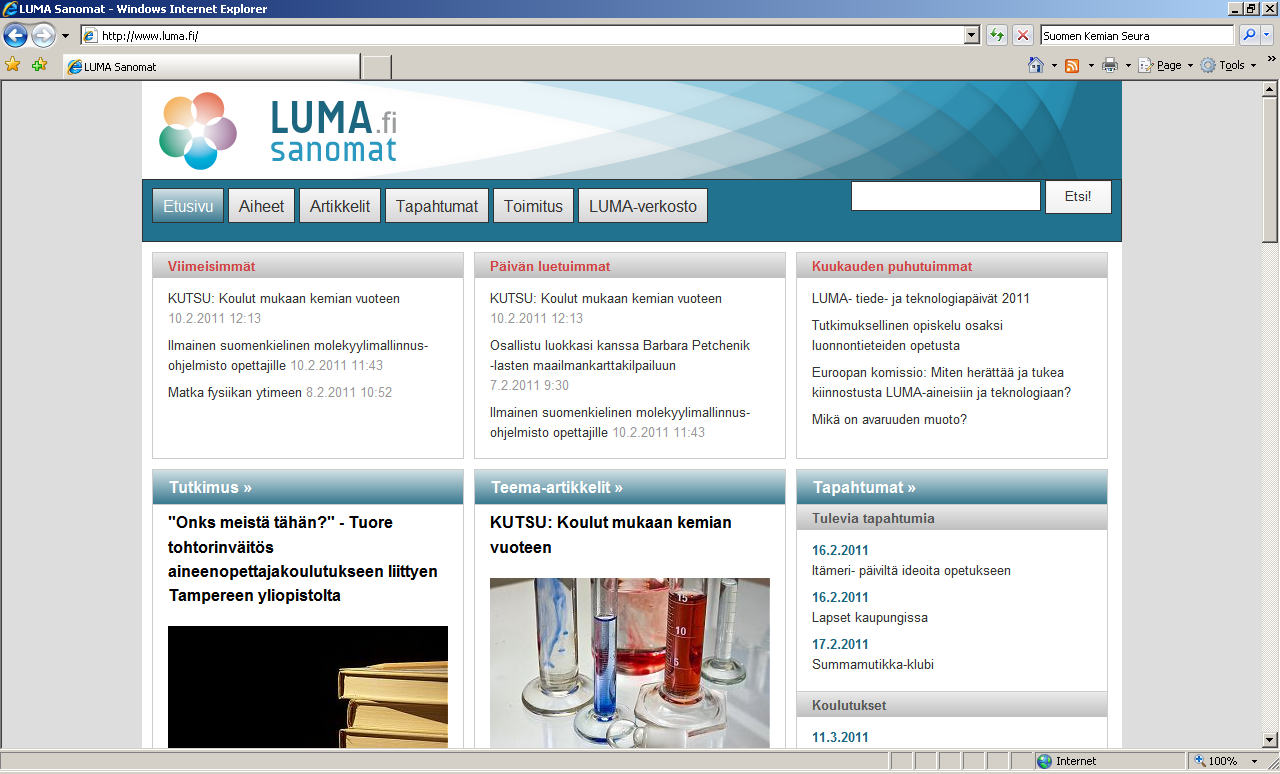The image size is (1280, 774).
Task: Click the address bar showing http://www.luma.fi/
Action: (522, 35)
